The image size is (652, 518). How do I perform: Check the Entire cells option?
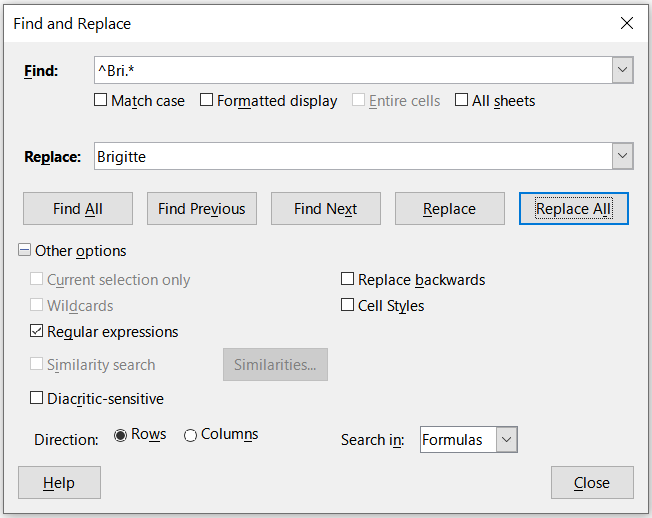(358, 100)
